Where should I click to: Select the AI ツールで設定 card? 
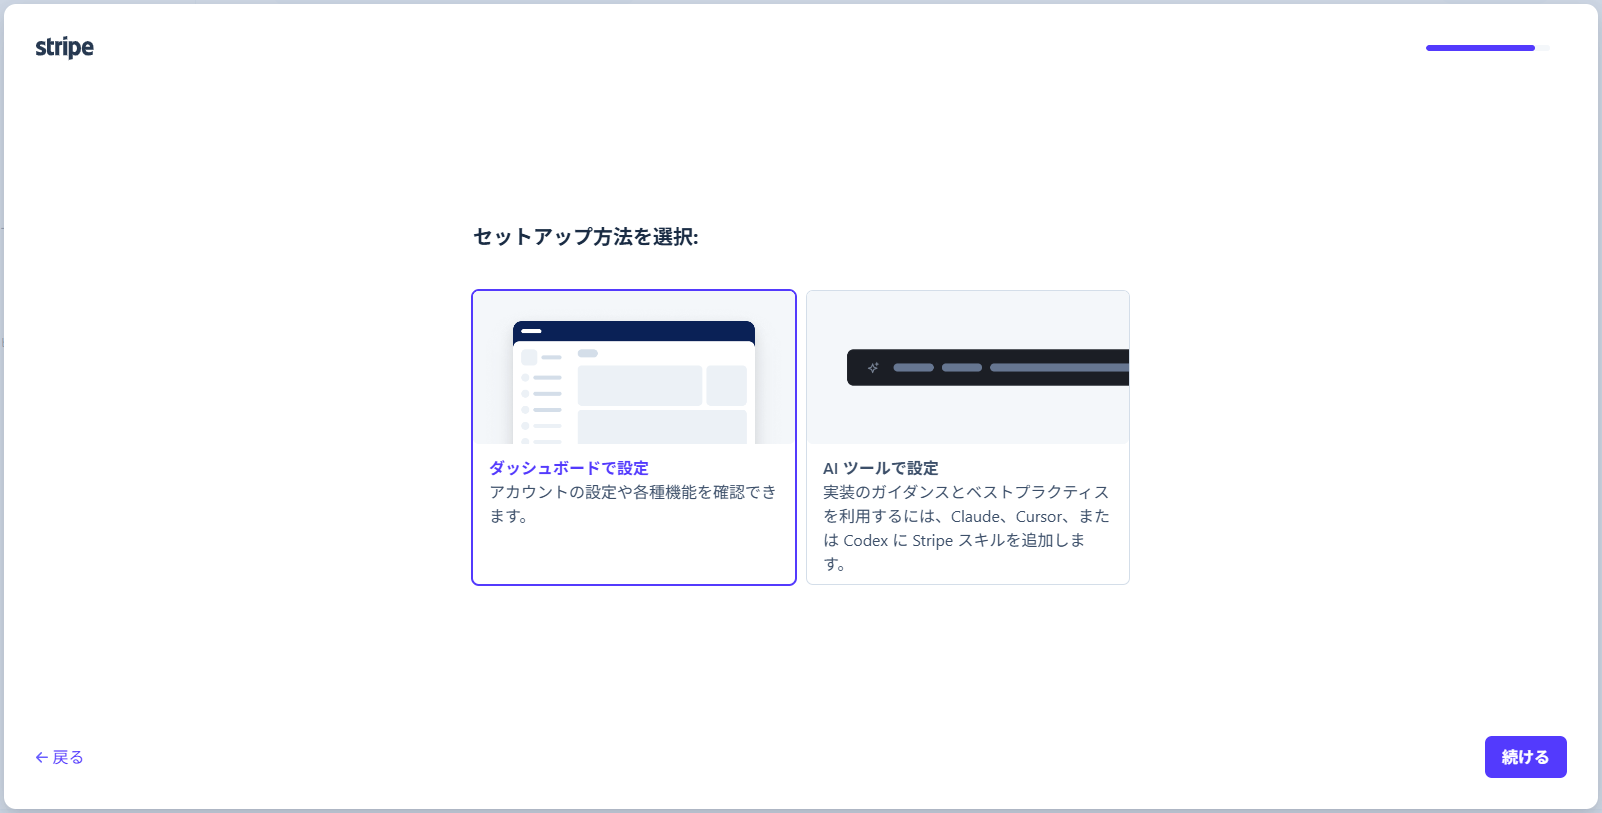coord(968,437)
